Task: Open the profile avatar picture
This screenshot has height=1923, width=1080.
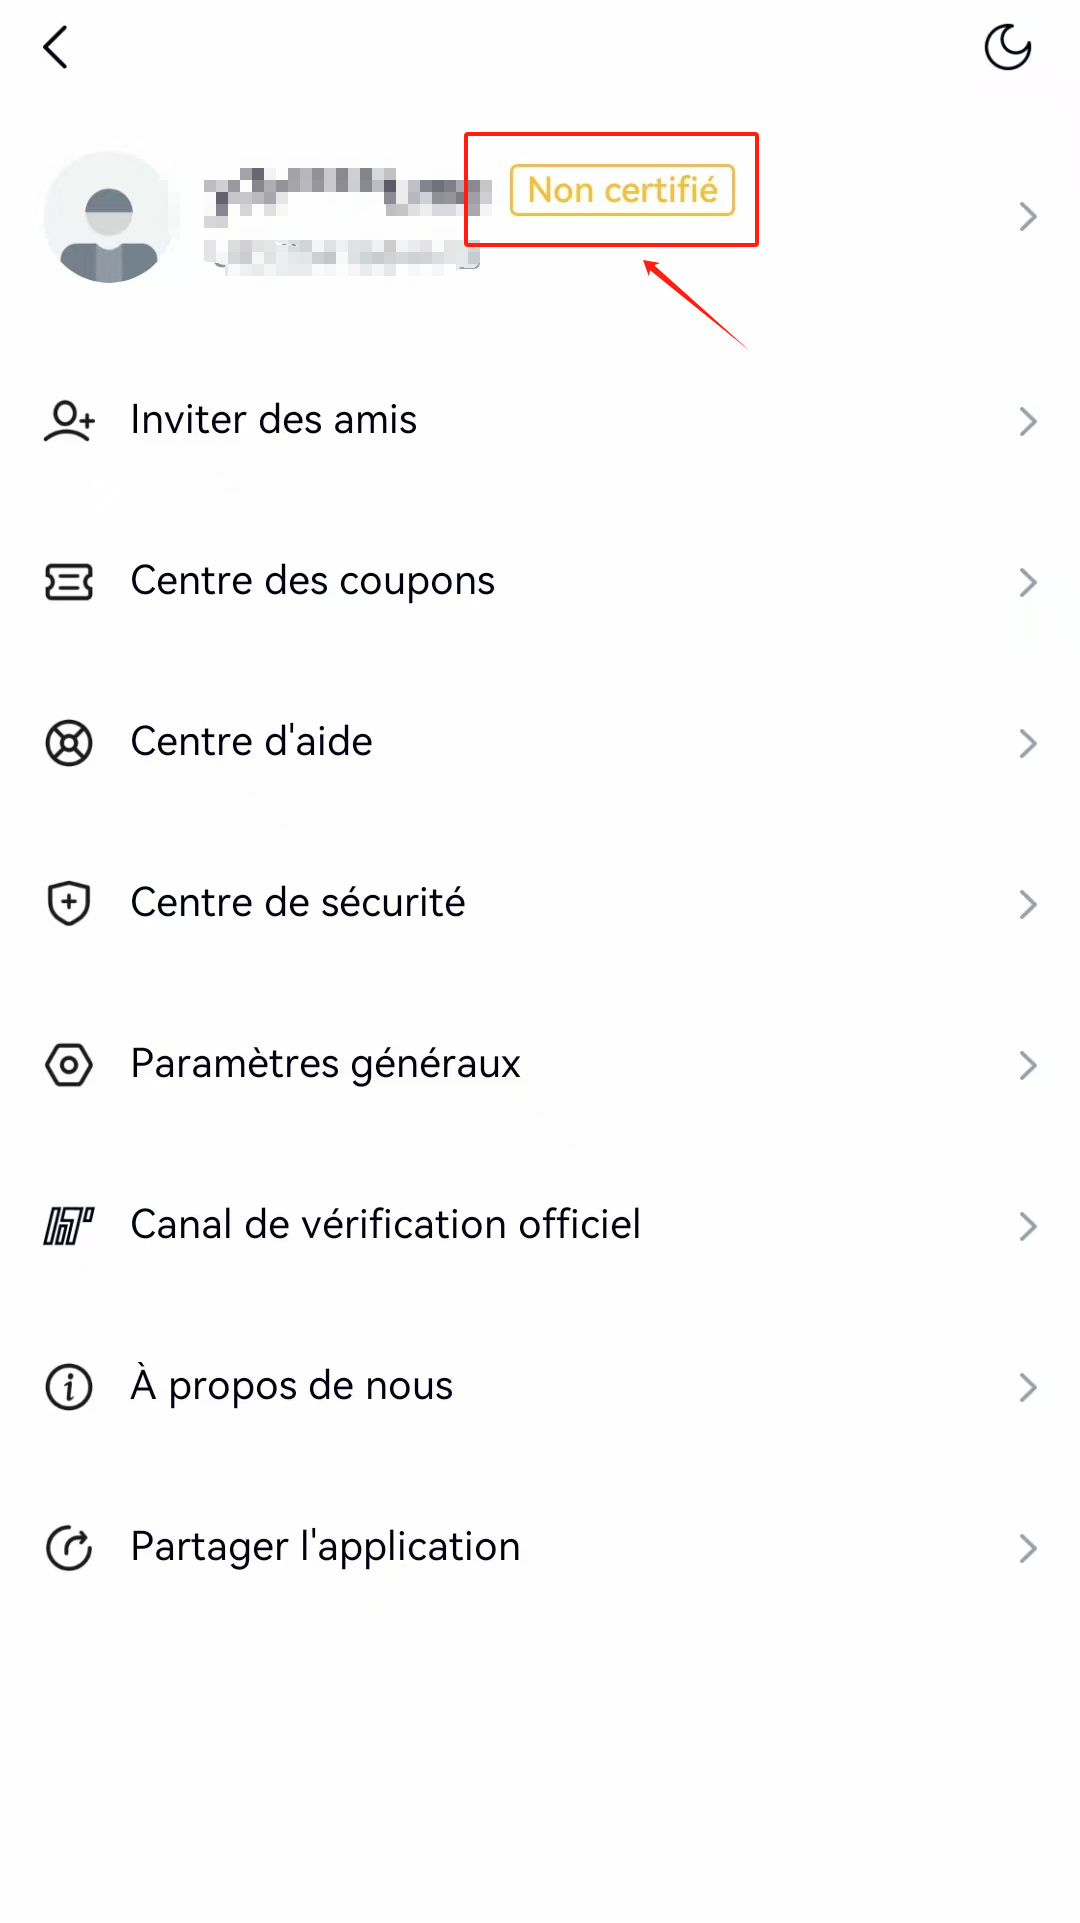Action: tap(109, 217)
